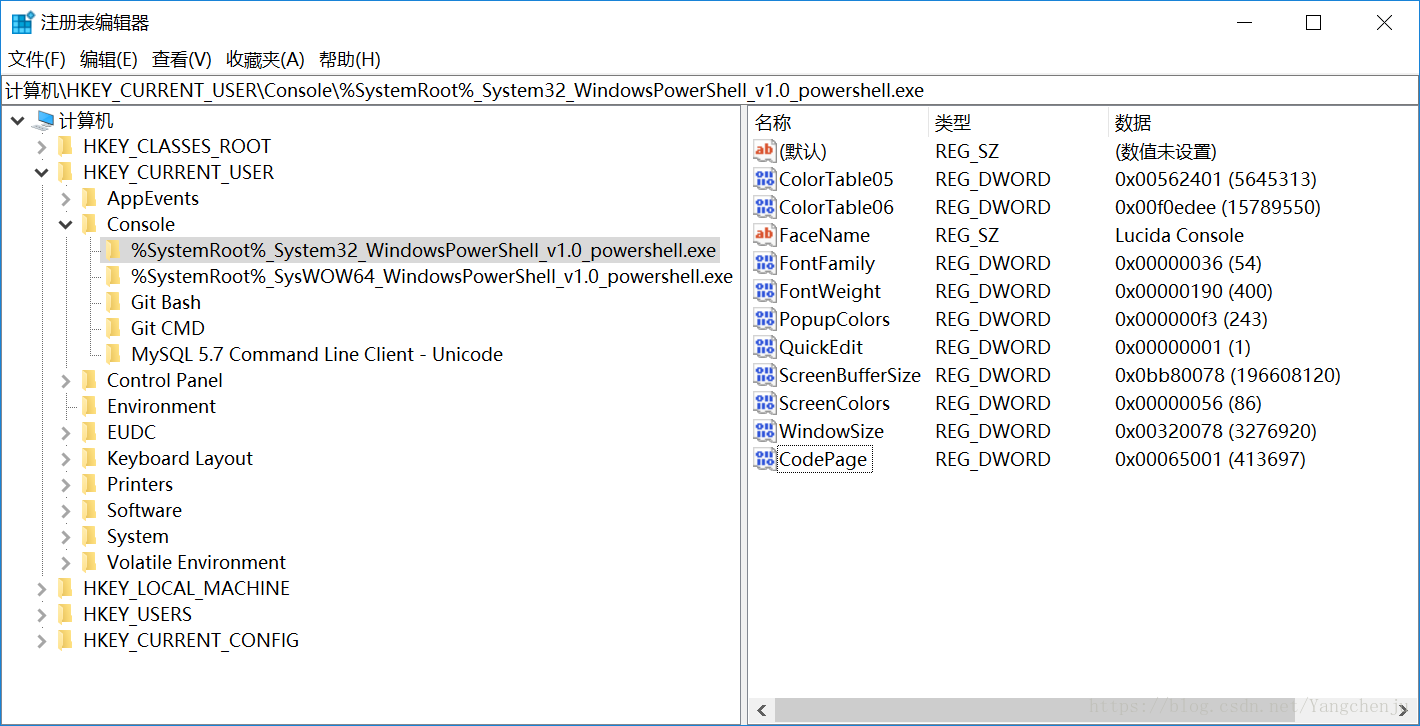Expand the AppEvents key
The width and height of the screenshot is (1420, 726).
65,198
